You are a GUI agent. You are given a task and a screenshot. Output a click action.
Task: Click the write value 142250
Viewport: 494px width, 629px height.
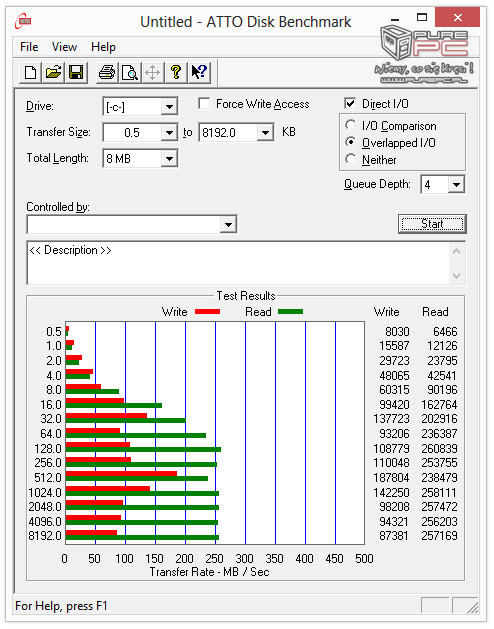[x=391, y=493]
